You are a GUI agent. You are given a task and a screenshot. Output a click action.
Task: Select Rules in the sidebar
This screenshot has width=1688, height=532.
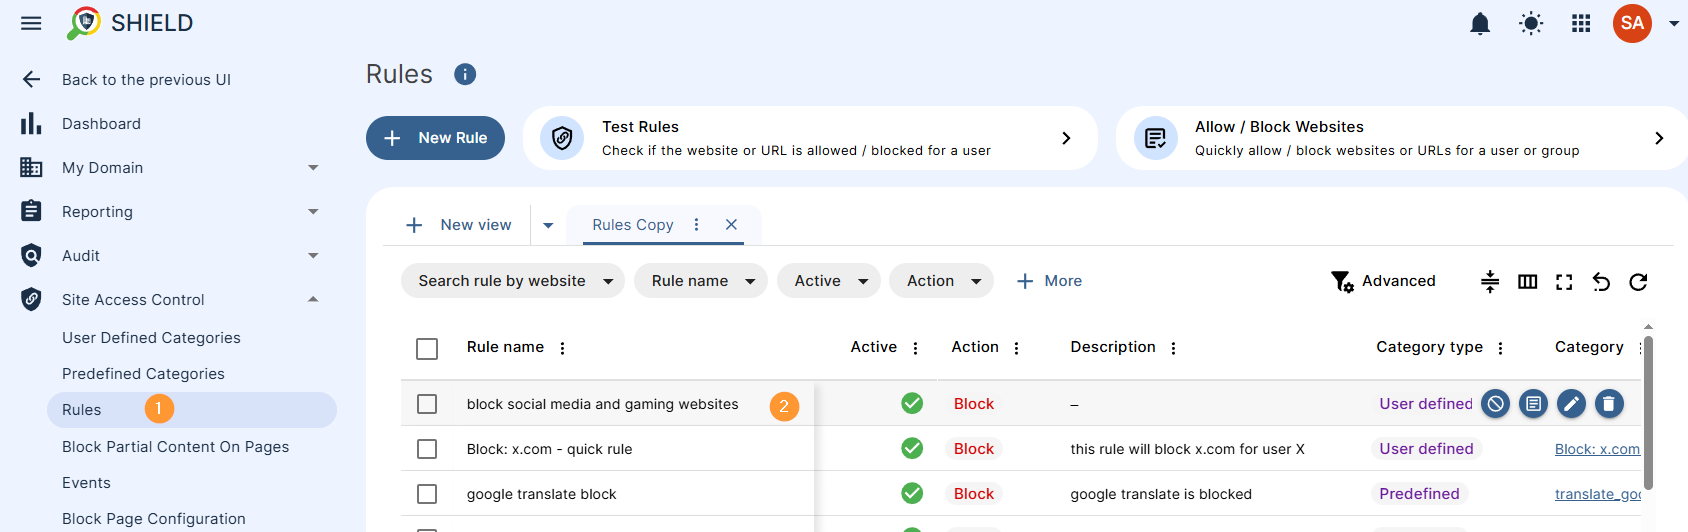click(192, 410)
